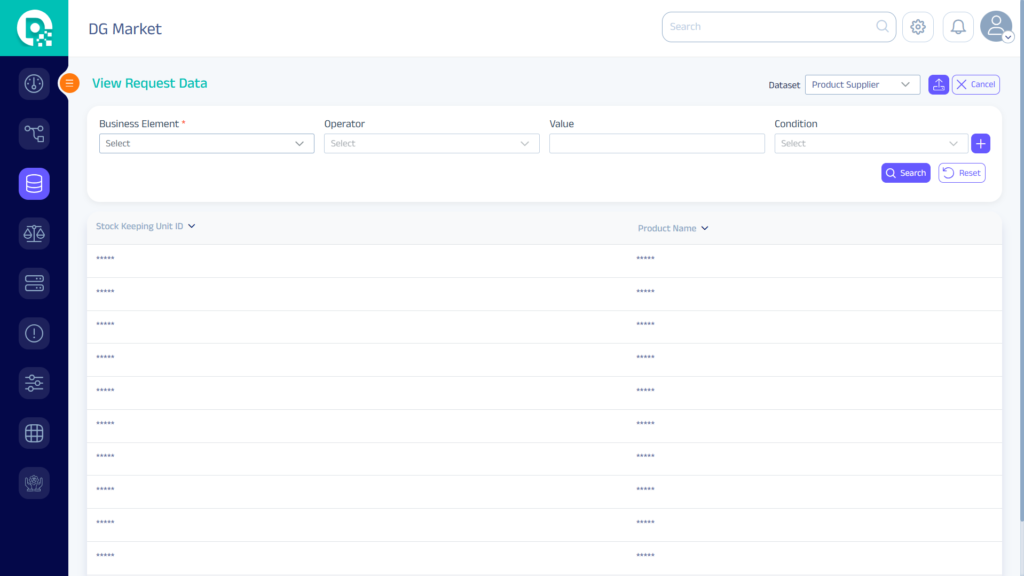Open settings gear in top bar

918,27
